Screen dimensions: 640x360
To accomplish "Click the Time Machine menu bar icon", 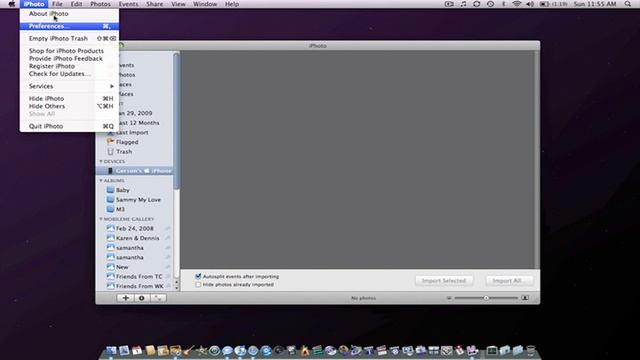I will (x=491, y=4).
